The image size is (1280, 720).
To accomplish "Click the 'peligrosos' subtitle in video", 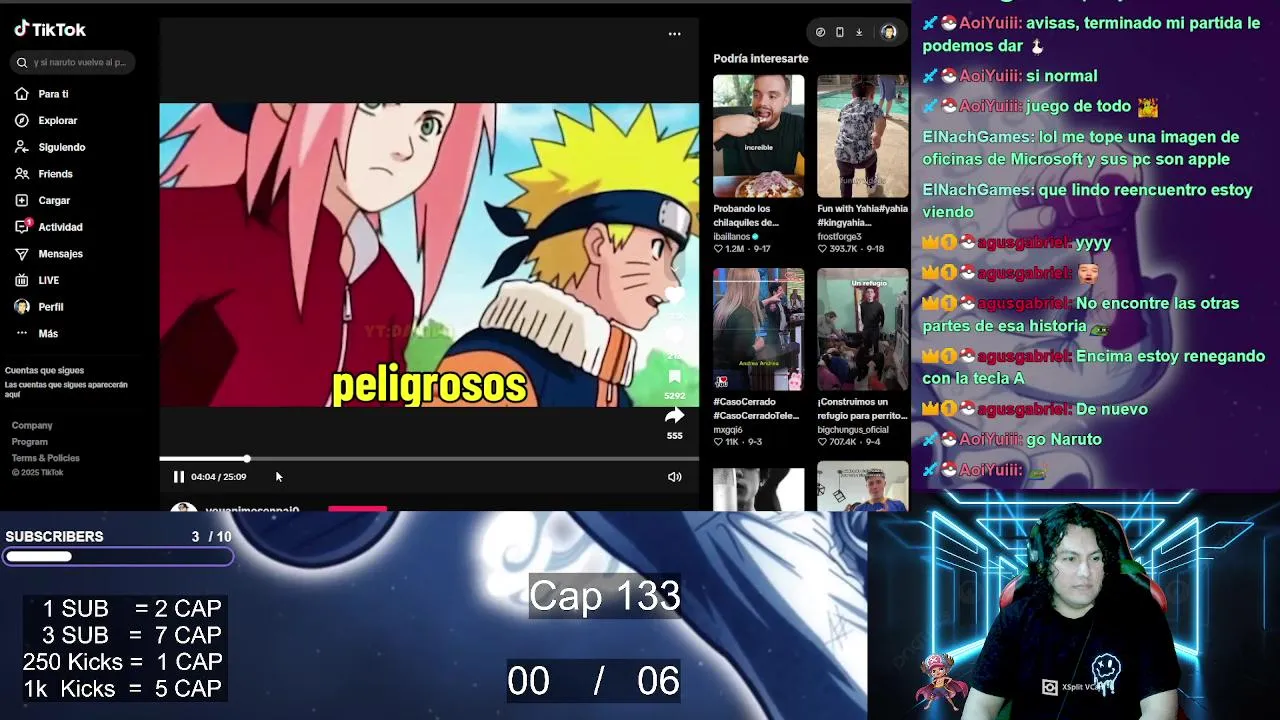I will (429, 386).
